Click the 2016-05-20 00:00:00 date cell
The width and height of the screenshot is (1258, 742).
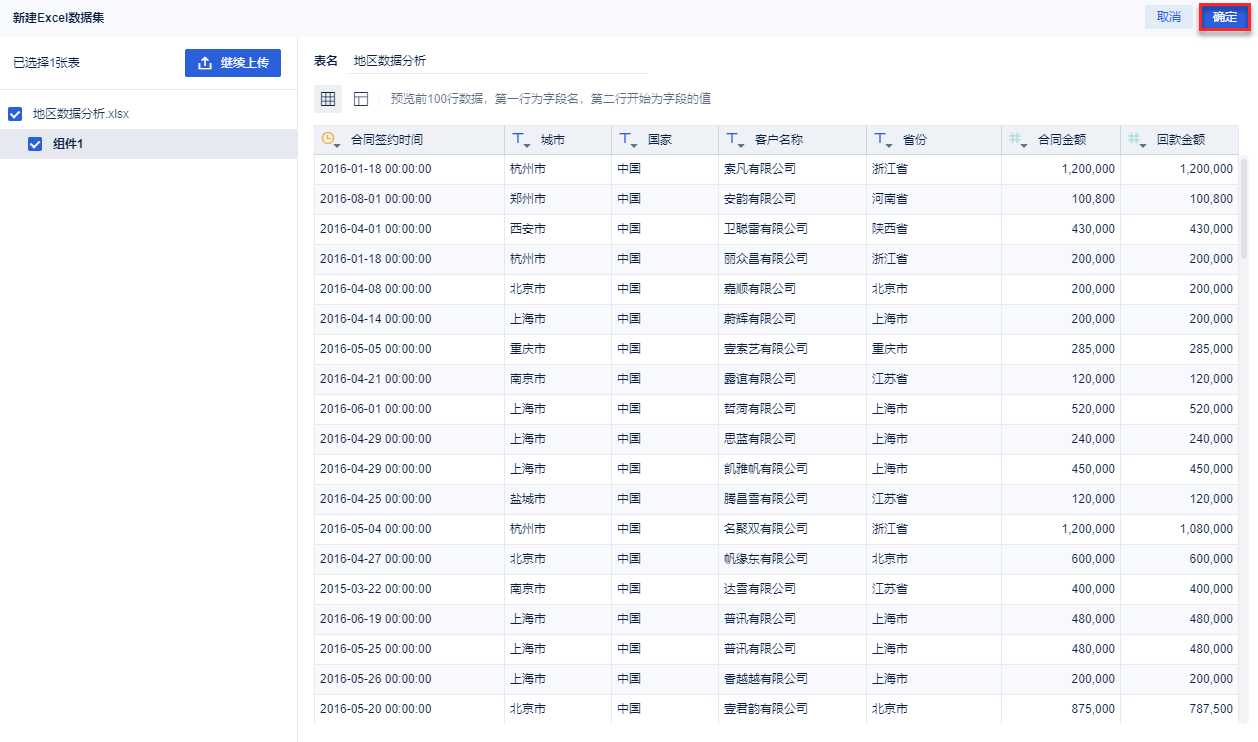point(409,709)
